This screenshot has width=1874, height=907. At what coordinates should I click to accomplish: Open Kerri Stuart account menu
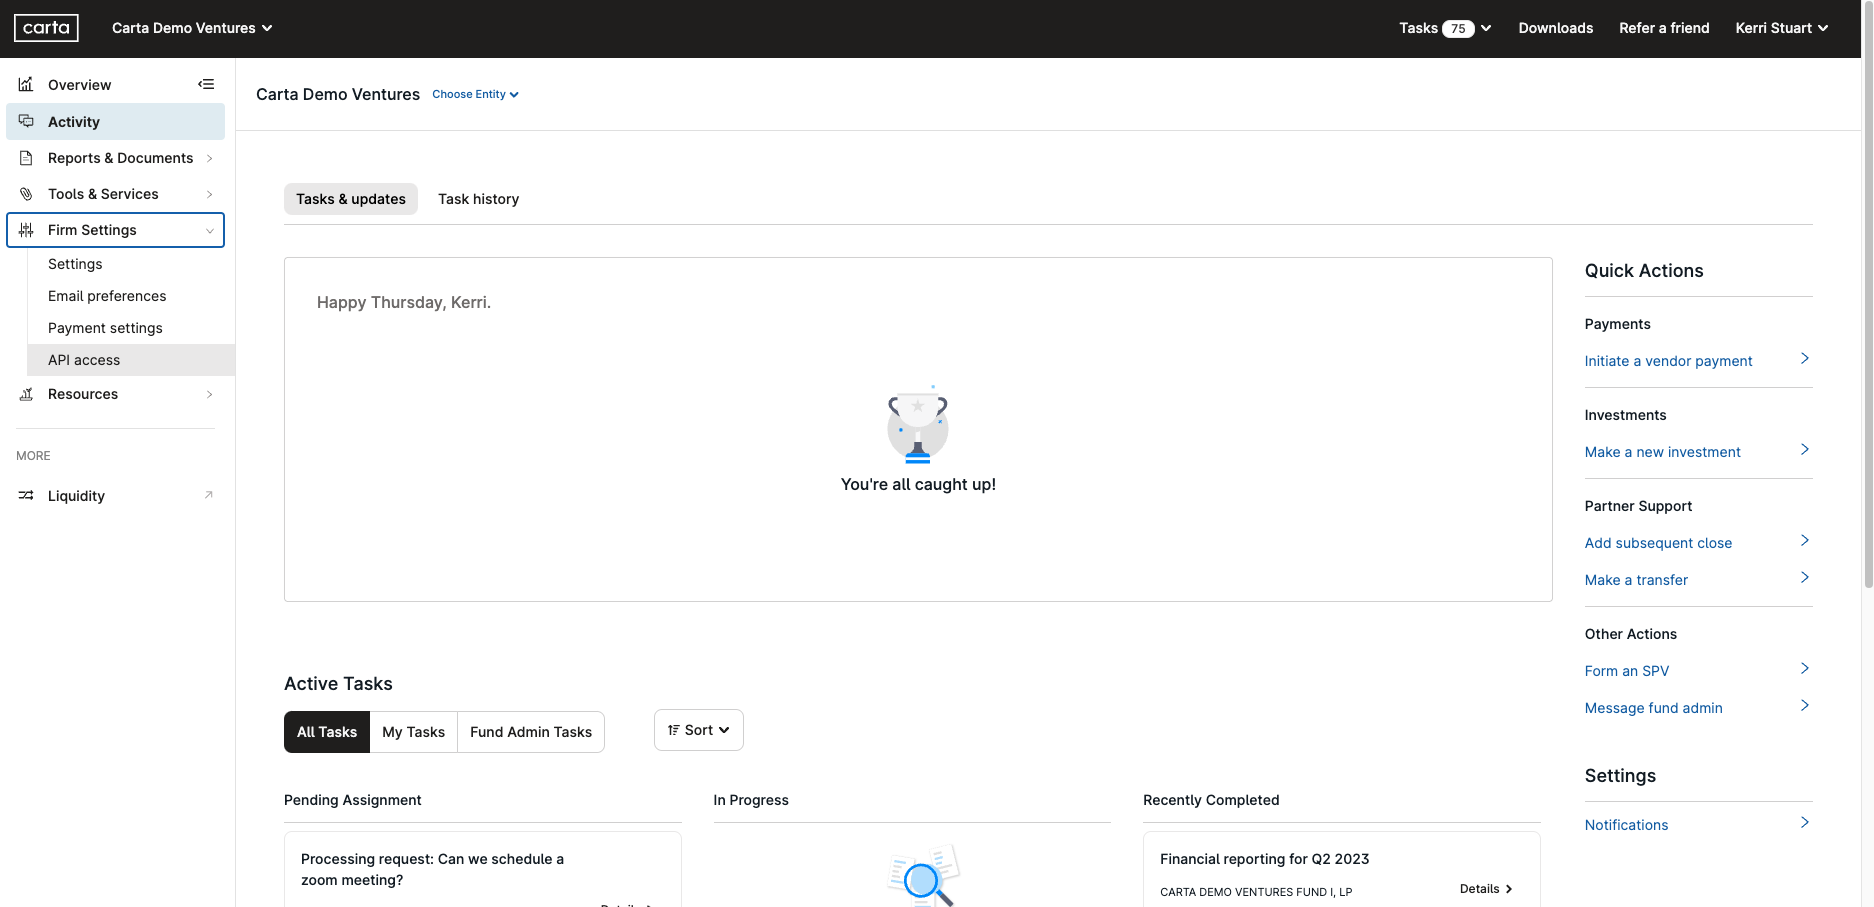coord(1782,28)
